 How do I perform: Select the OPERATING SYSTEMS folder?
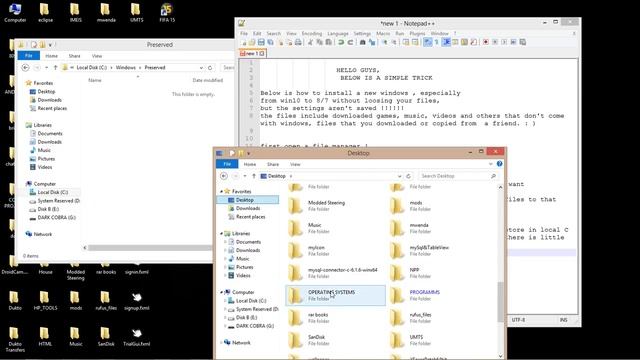tap(336, 296)
